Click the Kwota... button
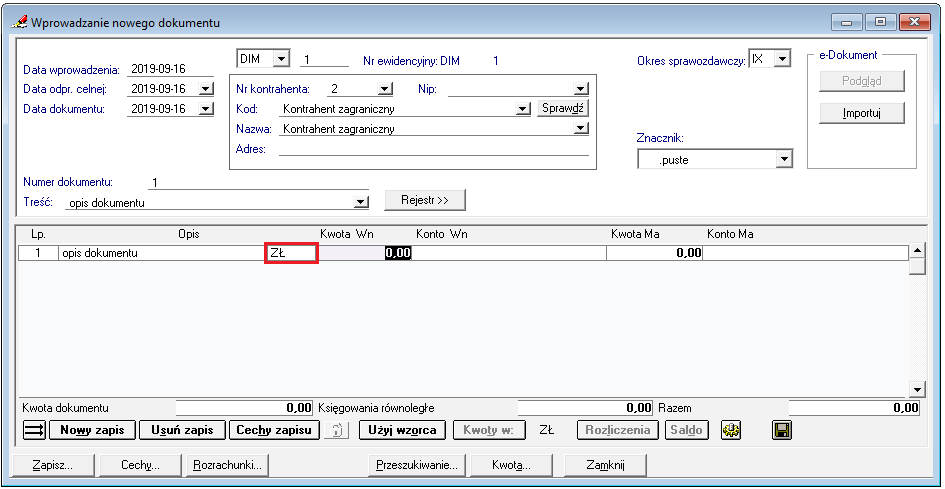Screen dimensions: 945x489 [511, 465]
